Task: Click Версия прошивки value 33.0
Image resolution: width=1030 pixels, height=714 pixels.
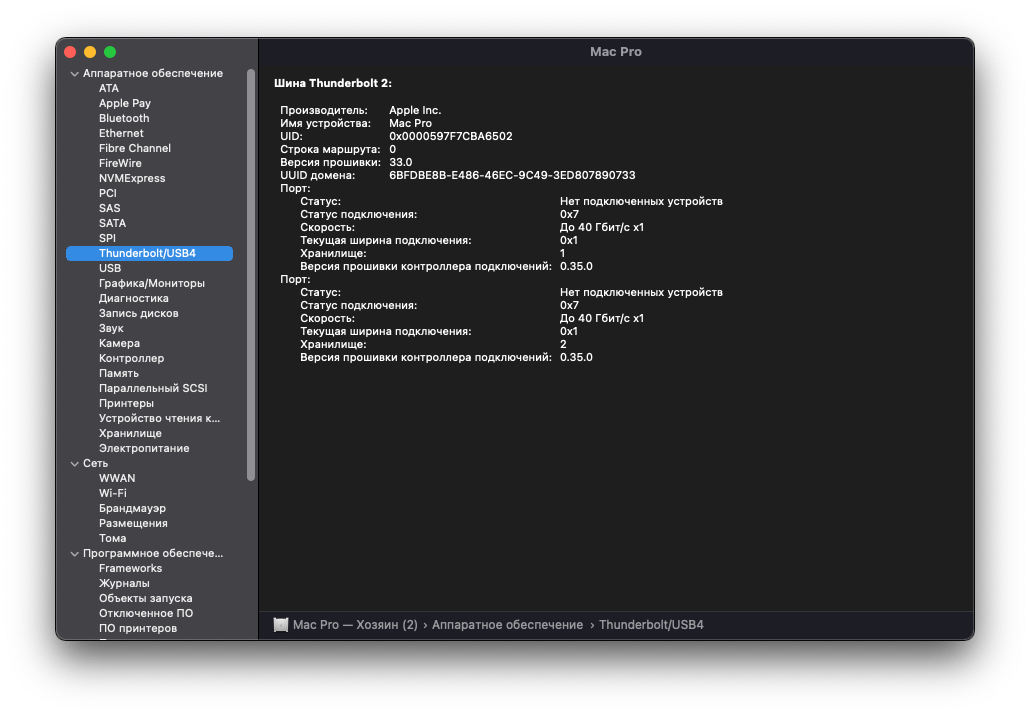Action: pyautogui.click(x=401, y=162)
